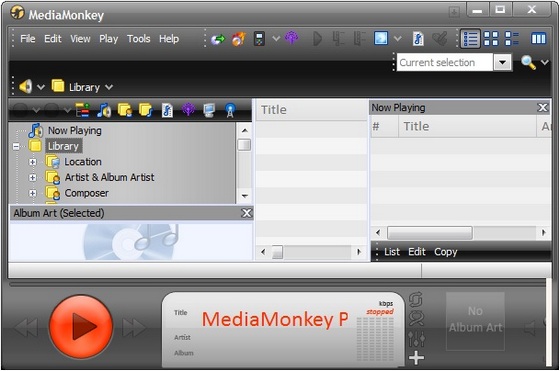Toggle repeat playback icon in player

point(416,300)
